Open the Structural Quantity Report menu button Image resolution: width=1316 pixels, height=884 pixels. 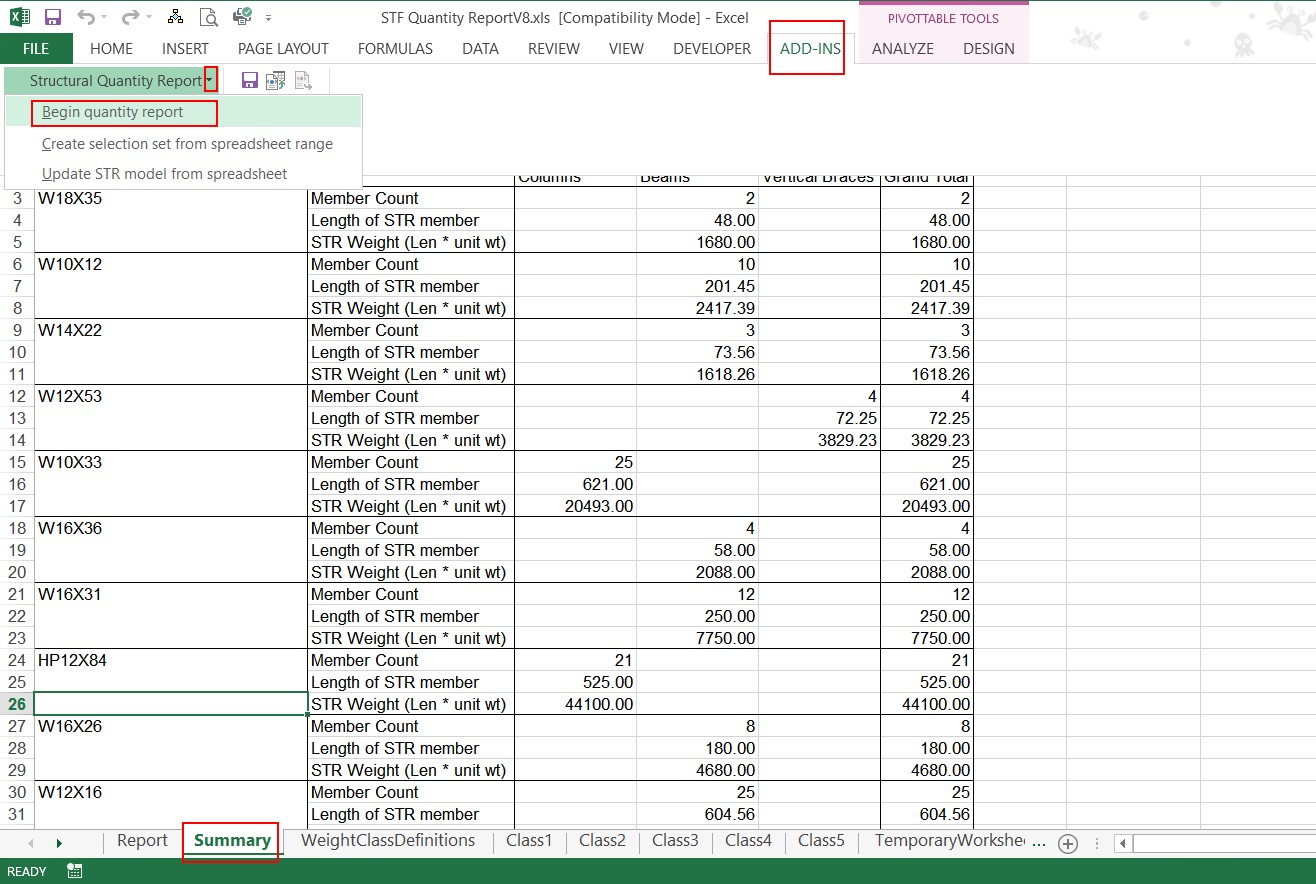(x=110, y=81)
